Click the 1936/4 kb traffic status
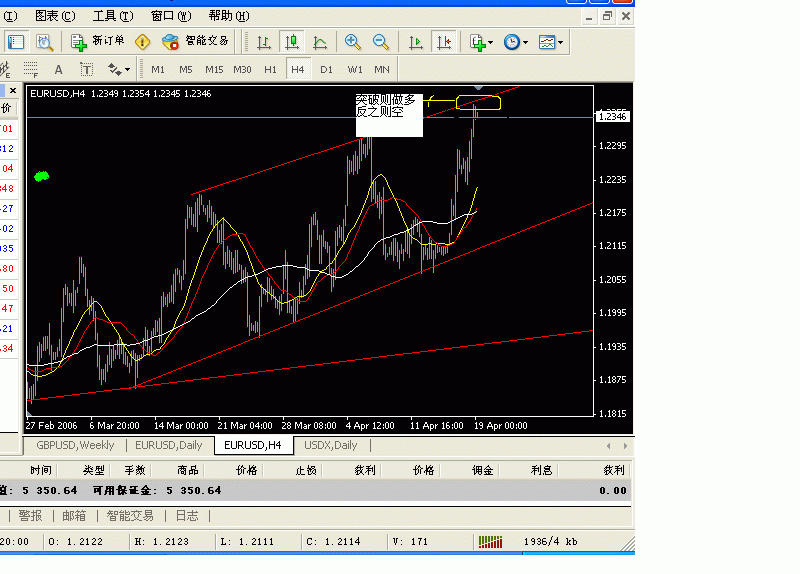 pyautogui.click(x=550, y=541)
